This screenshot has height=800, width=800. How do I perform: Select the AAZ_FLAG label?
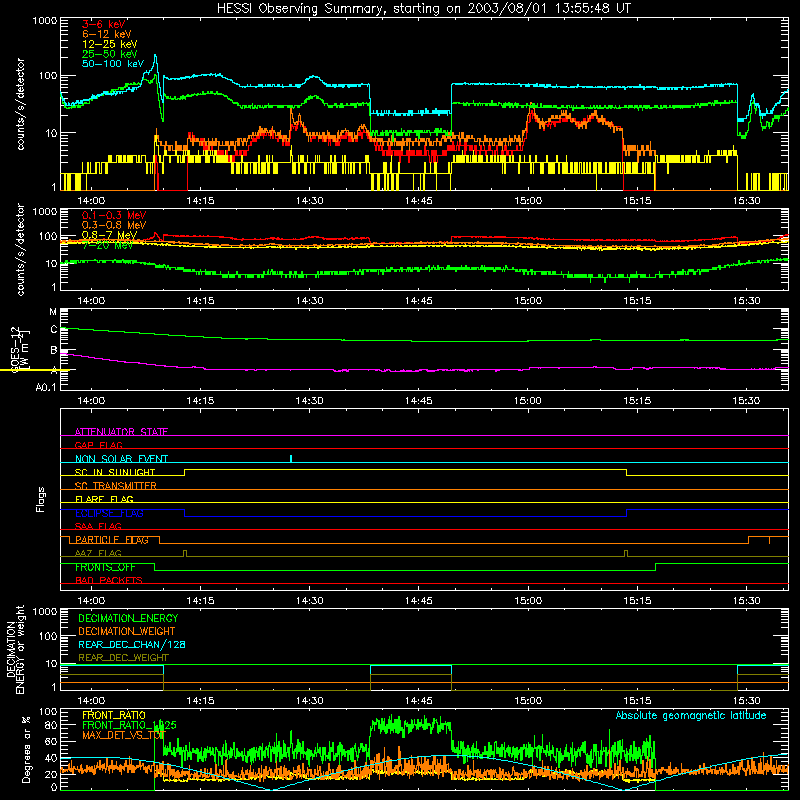98,553
